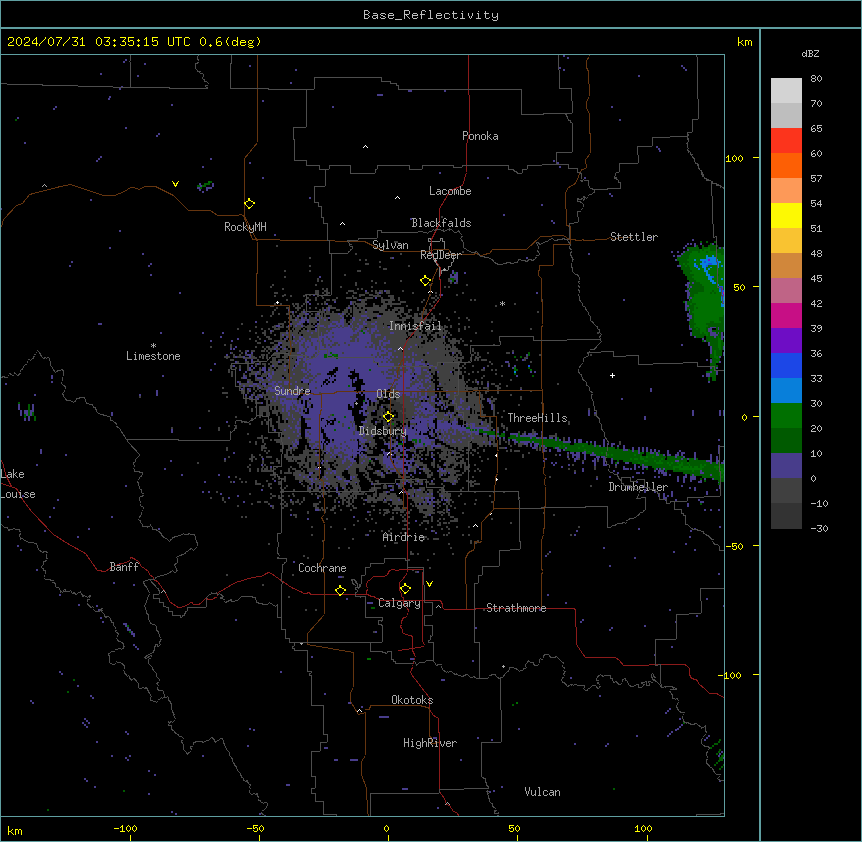The image size is (862, 842).
Task: Select the magenta legend swatch near 42
Action: click(786, 315)
